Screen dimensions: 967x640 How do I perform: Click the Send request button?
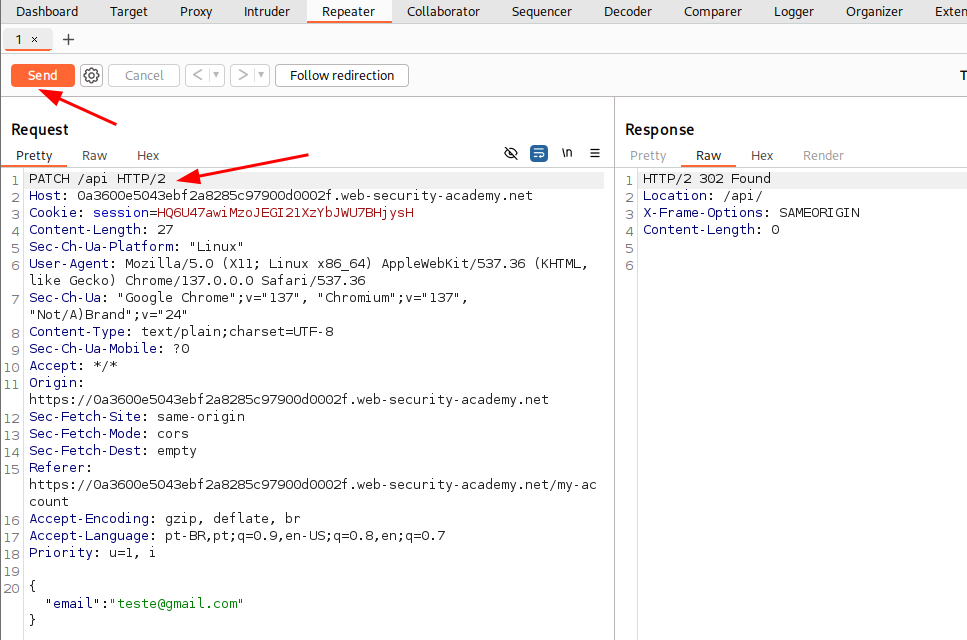(42, 75)
